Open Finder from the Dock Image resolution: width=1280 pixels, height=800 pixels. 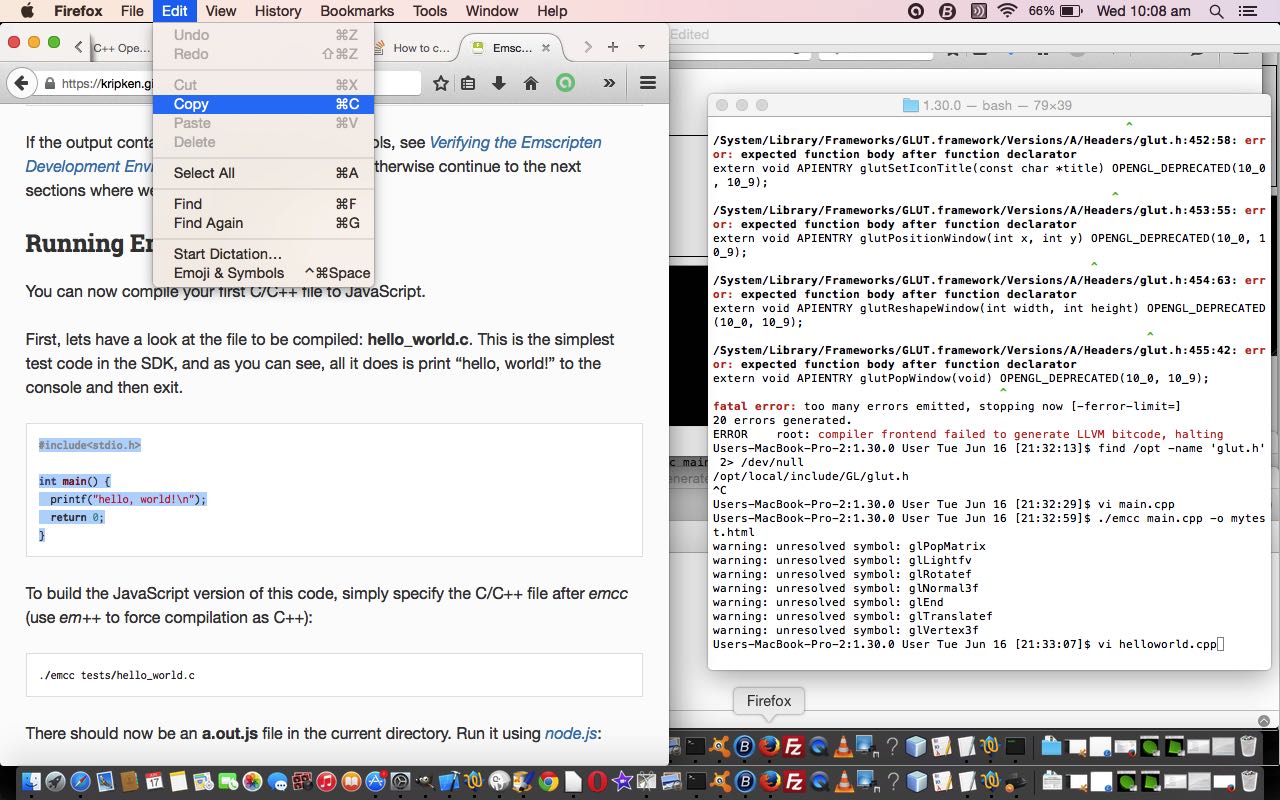31,781
